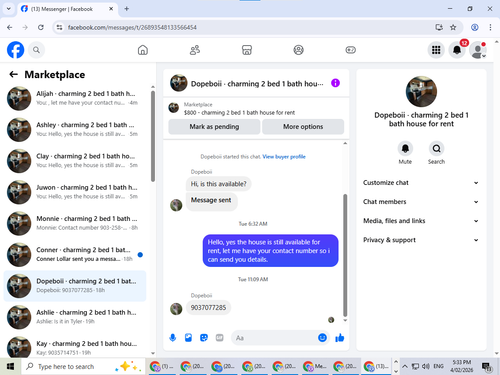Open the notifications bell with 12 badge
The height and width of the screenshot is (375, 500).
457,50
